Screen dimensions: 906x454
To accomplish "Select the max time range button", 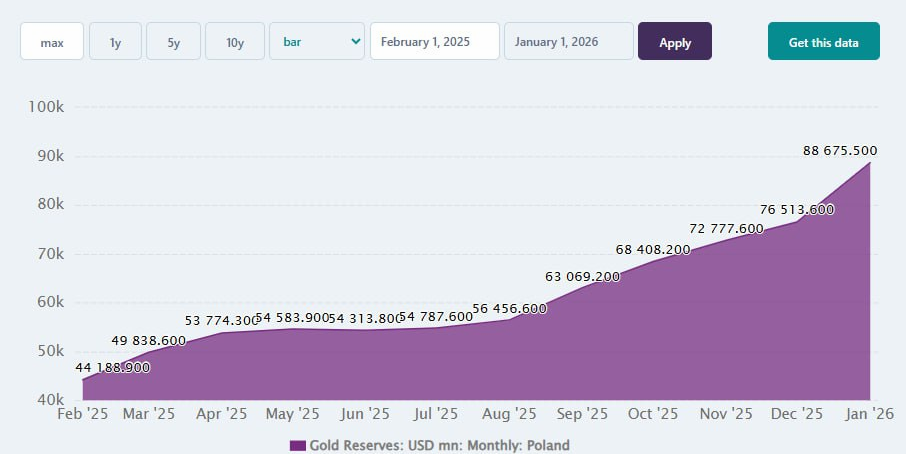I will (52, 42).
